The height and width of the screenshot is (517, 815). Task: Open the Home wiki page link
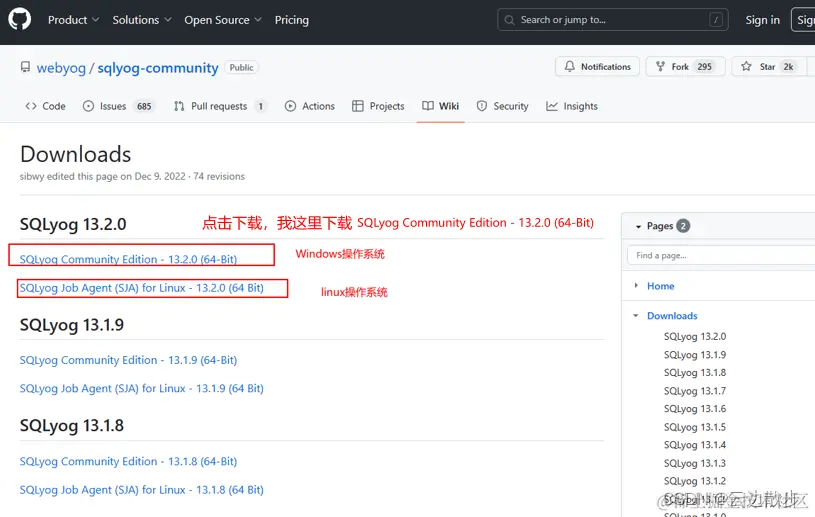[x=661, y=286]
